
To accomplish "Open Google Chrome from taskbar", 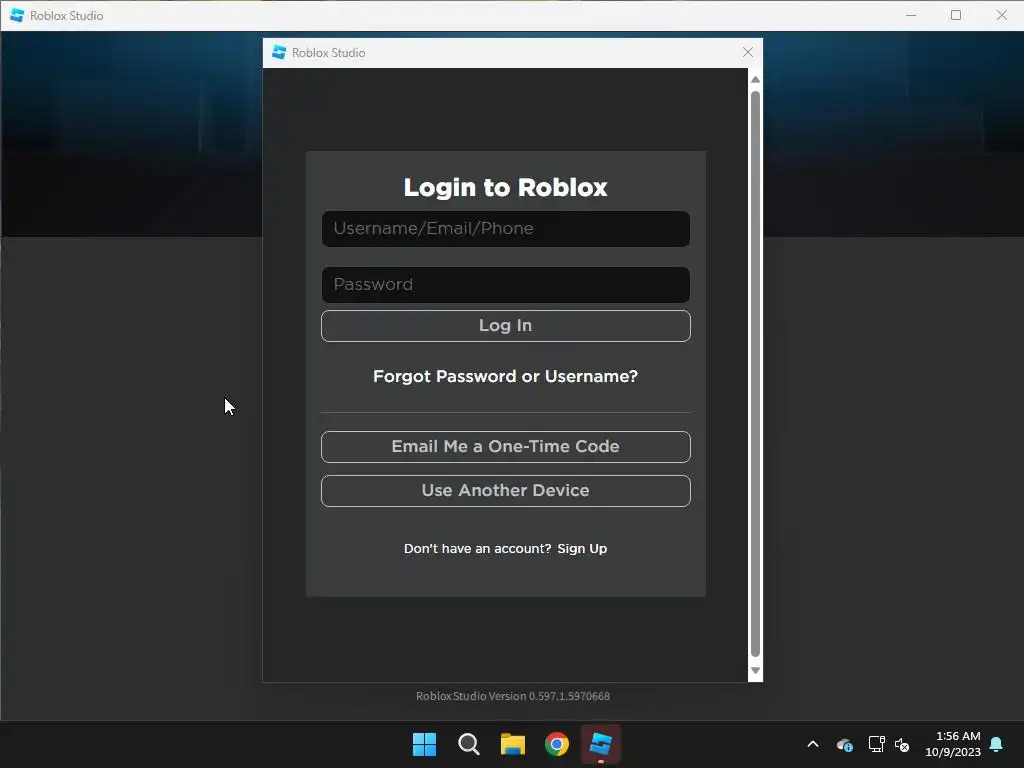I will (557, 744).
